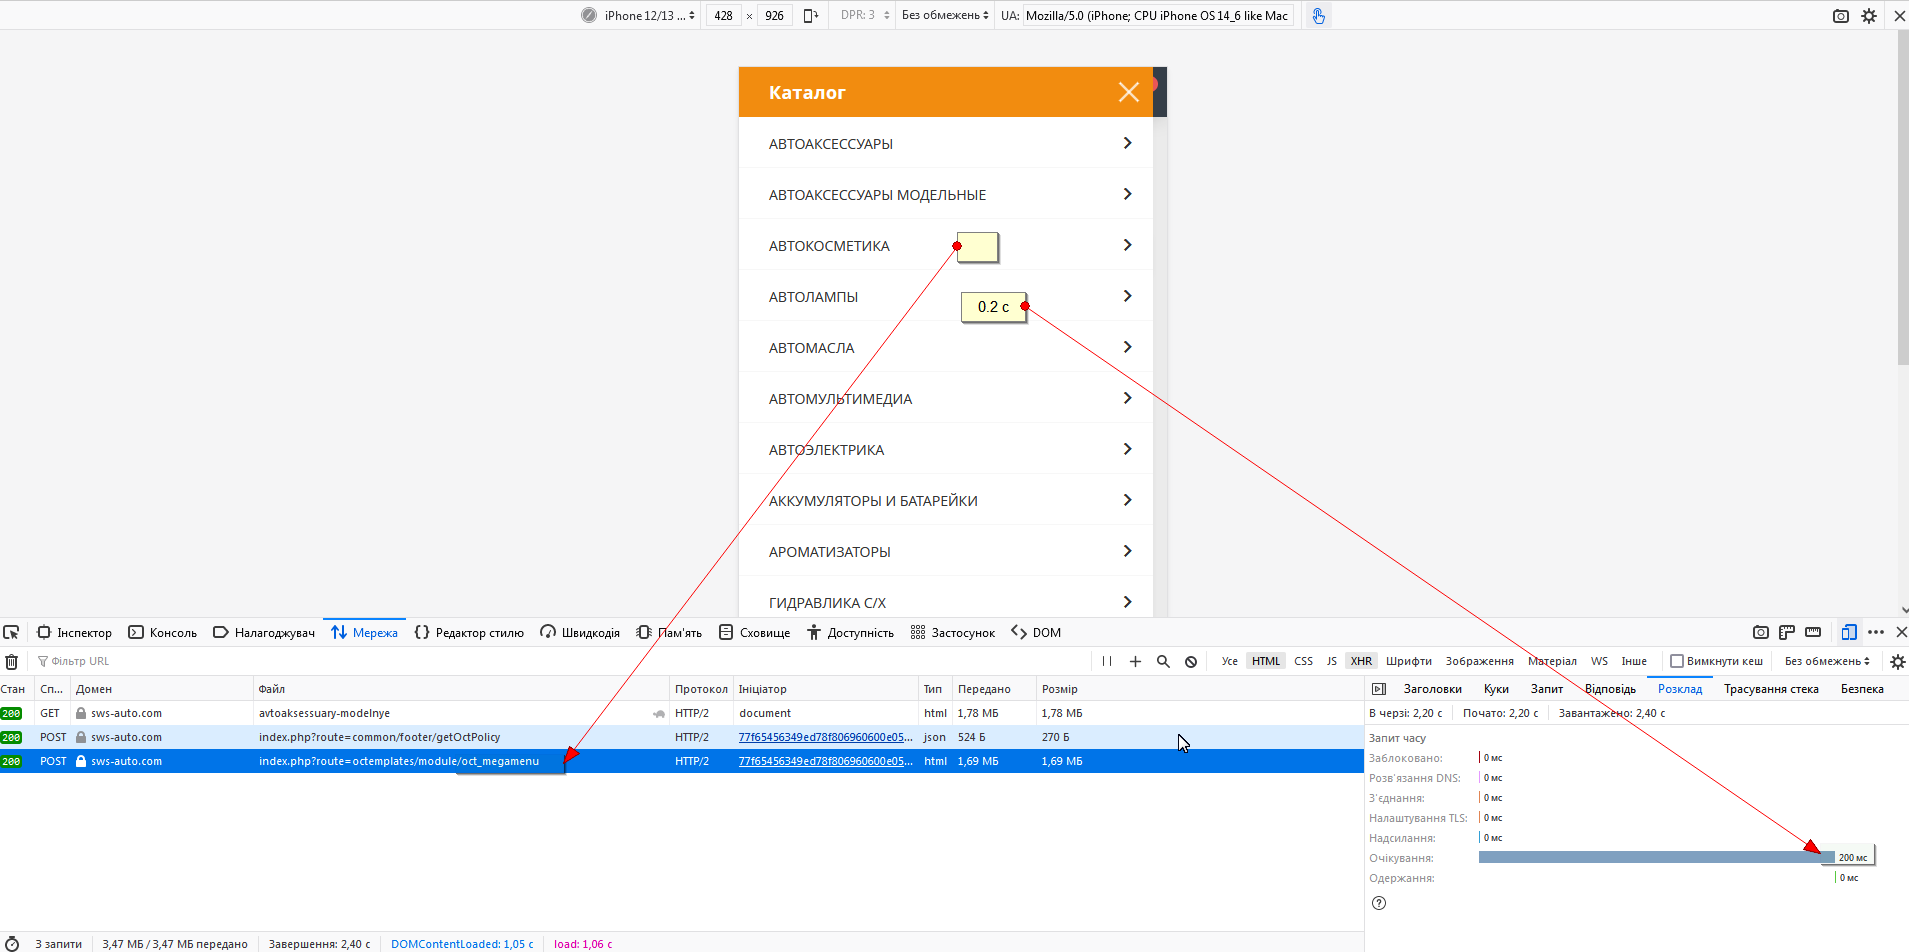Rotate the viewport orientation

click(811, 15)
